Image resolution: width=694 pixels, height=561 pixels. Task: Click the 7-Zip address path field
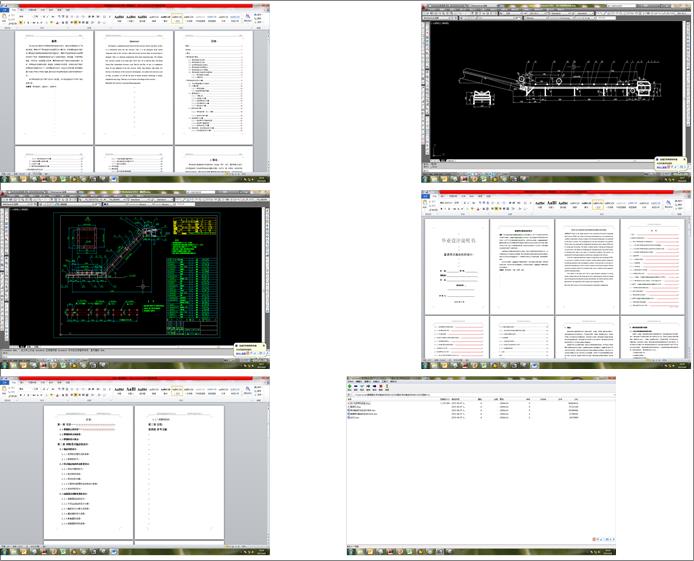[x=482, y=395]
